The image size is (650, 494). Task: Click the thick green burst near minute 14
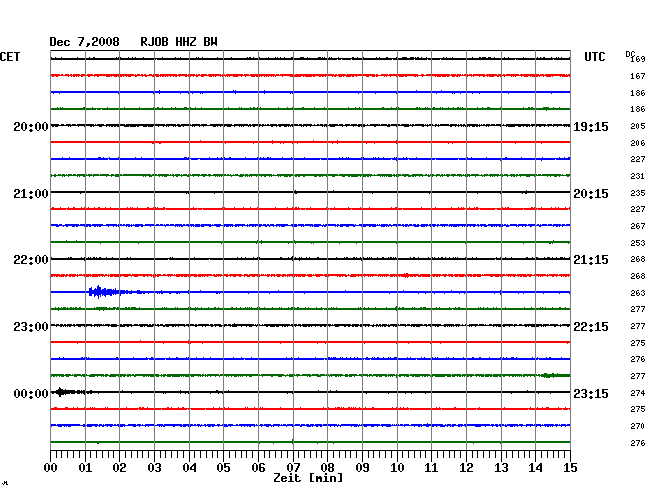[555, 375]
